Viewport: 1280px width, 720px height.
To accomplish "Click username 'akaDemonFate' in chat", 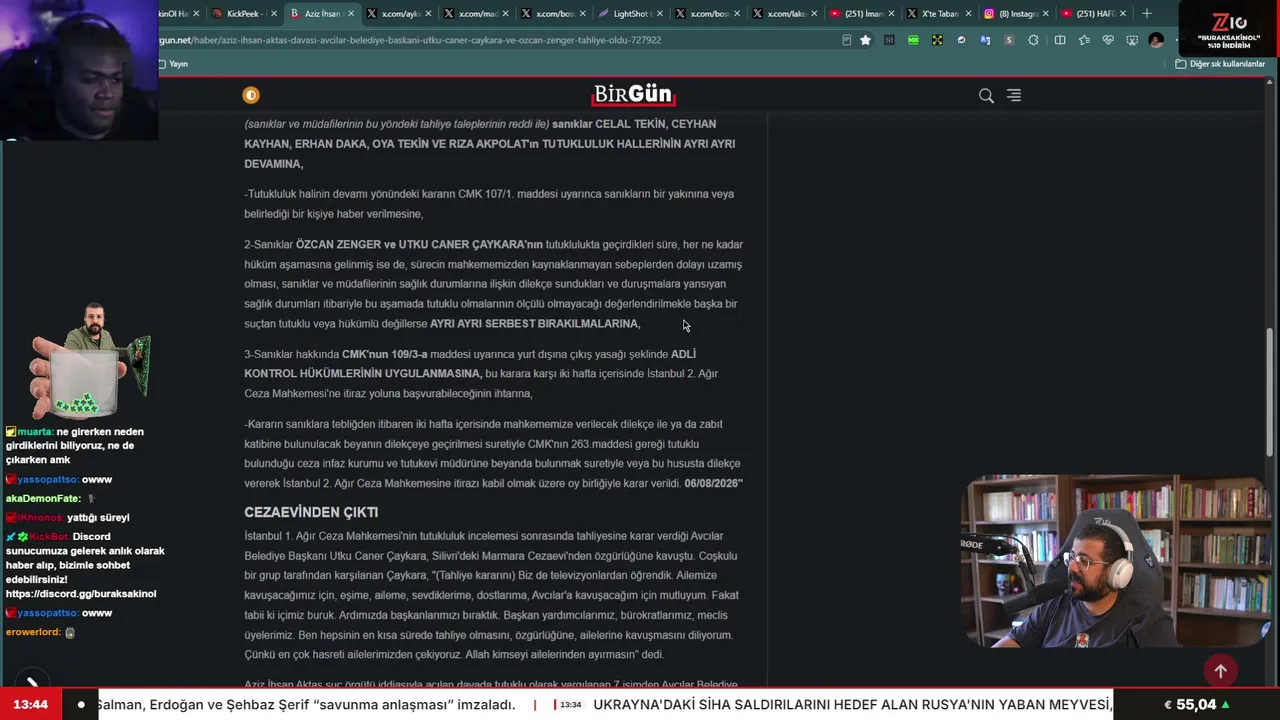I will click(43, 499).
